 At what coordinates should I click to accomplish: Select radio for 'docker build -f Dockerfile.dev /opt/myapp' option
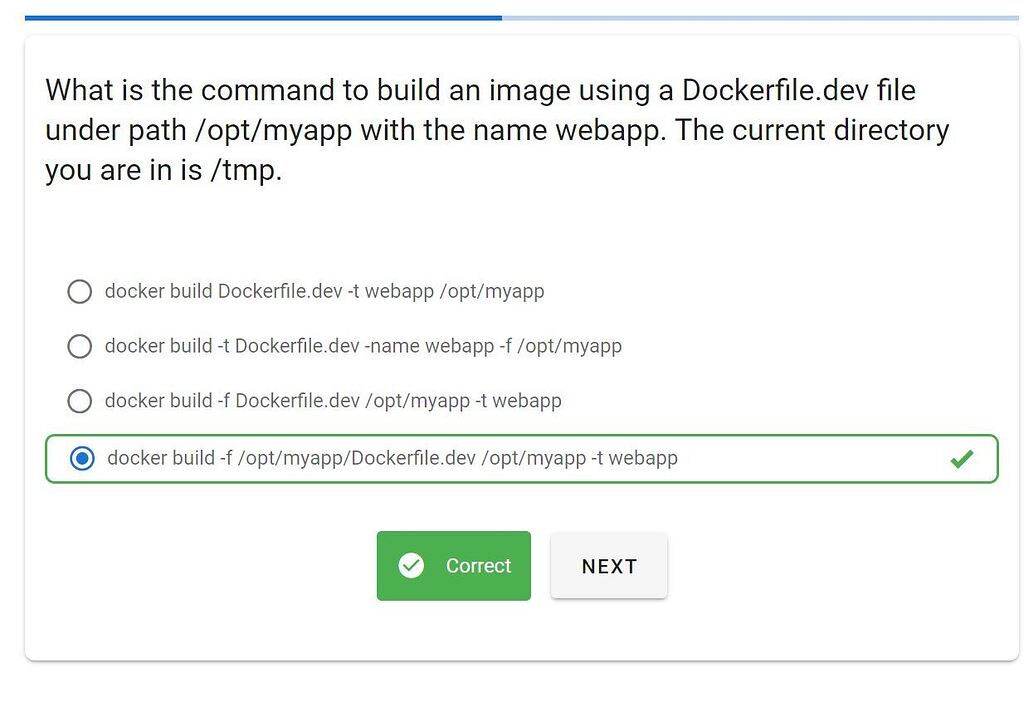[x=79, y=401]
